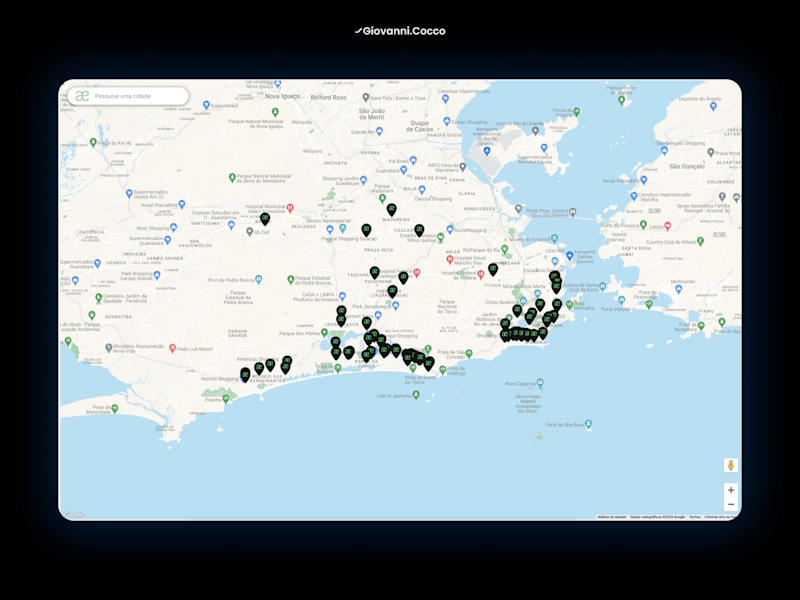Click the Farol da Ilha Rasa pin
Viewport: 800px width, 600px height.
pos(588,424)
